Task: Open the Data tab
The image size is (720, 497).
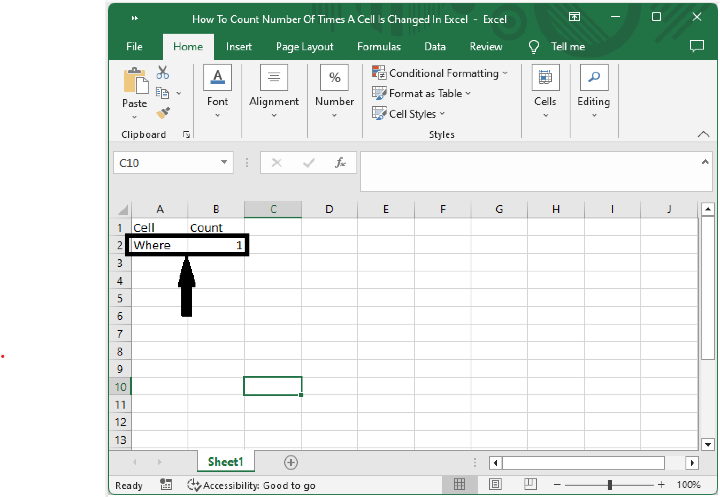Action: pyautogui.click(x=435, y=46)
